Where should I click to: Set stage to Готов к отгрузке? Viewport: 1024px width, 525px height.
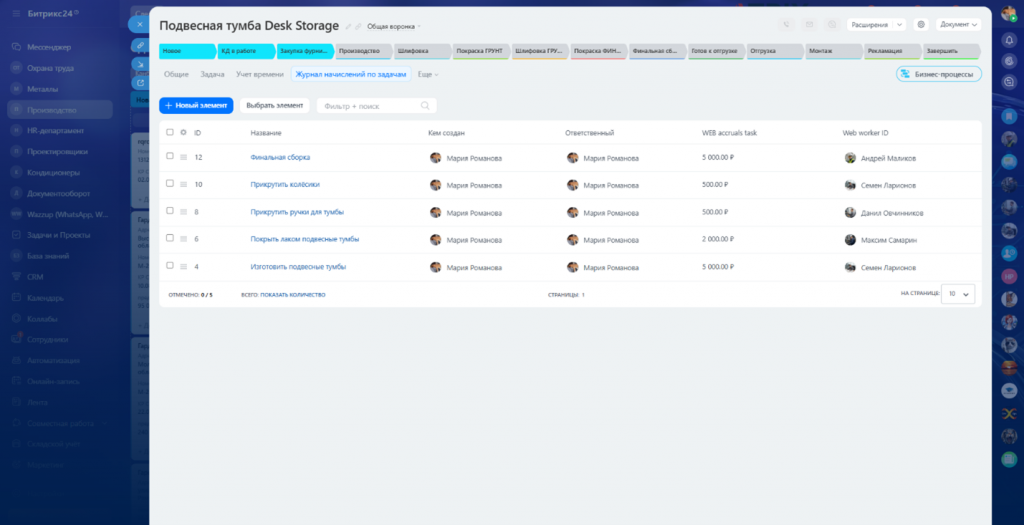715,51
